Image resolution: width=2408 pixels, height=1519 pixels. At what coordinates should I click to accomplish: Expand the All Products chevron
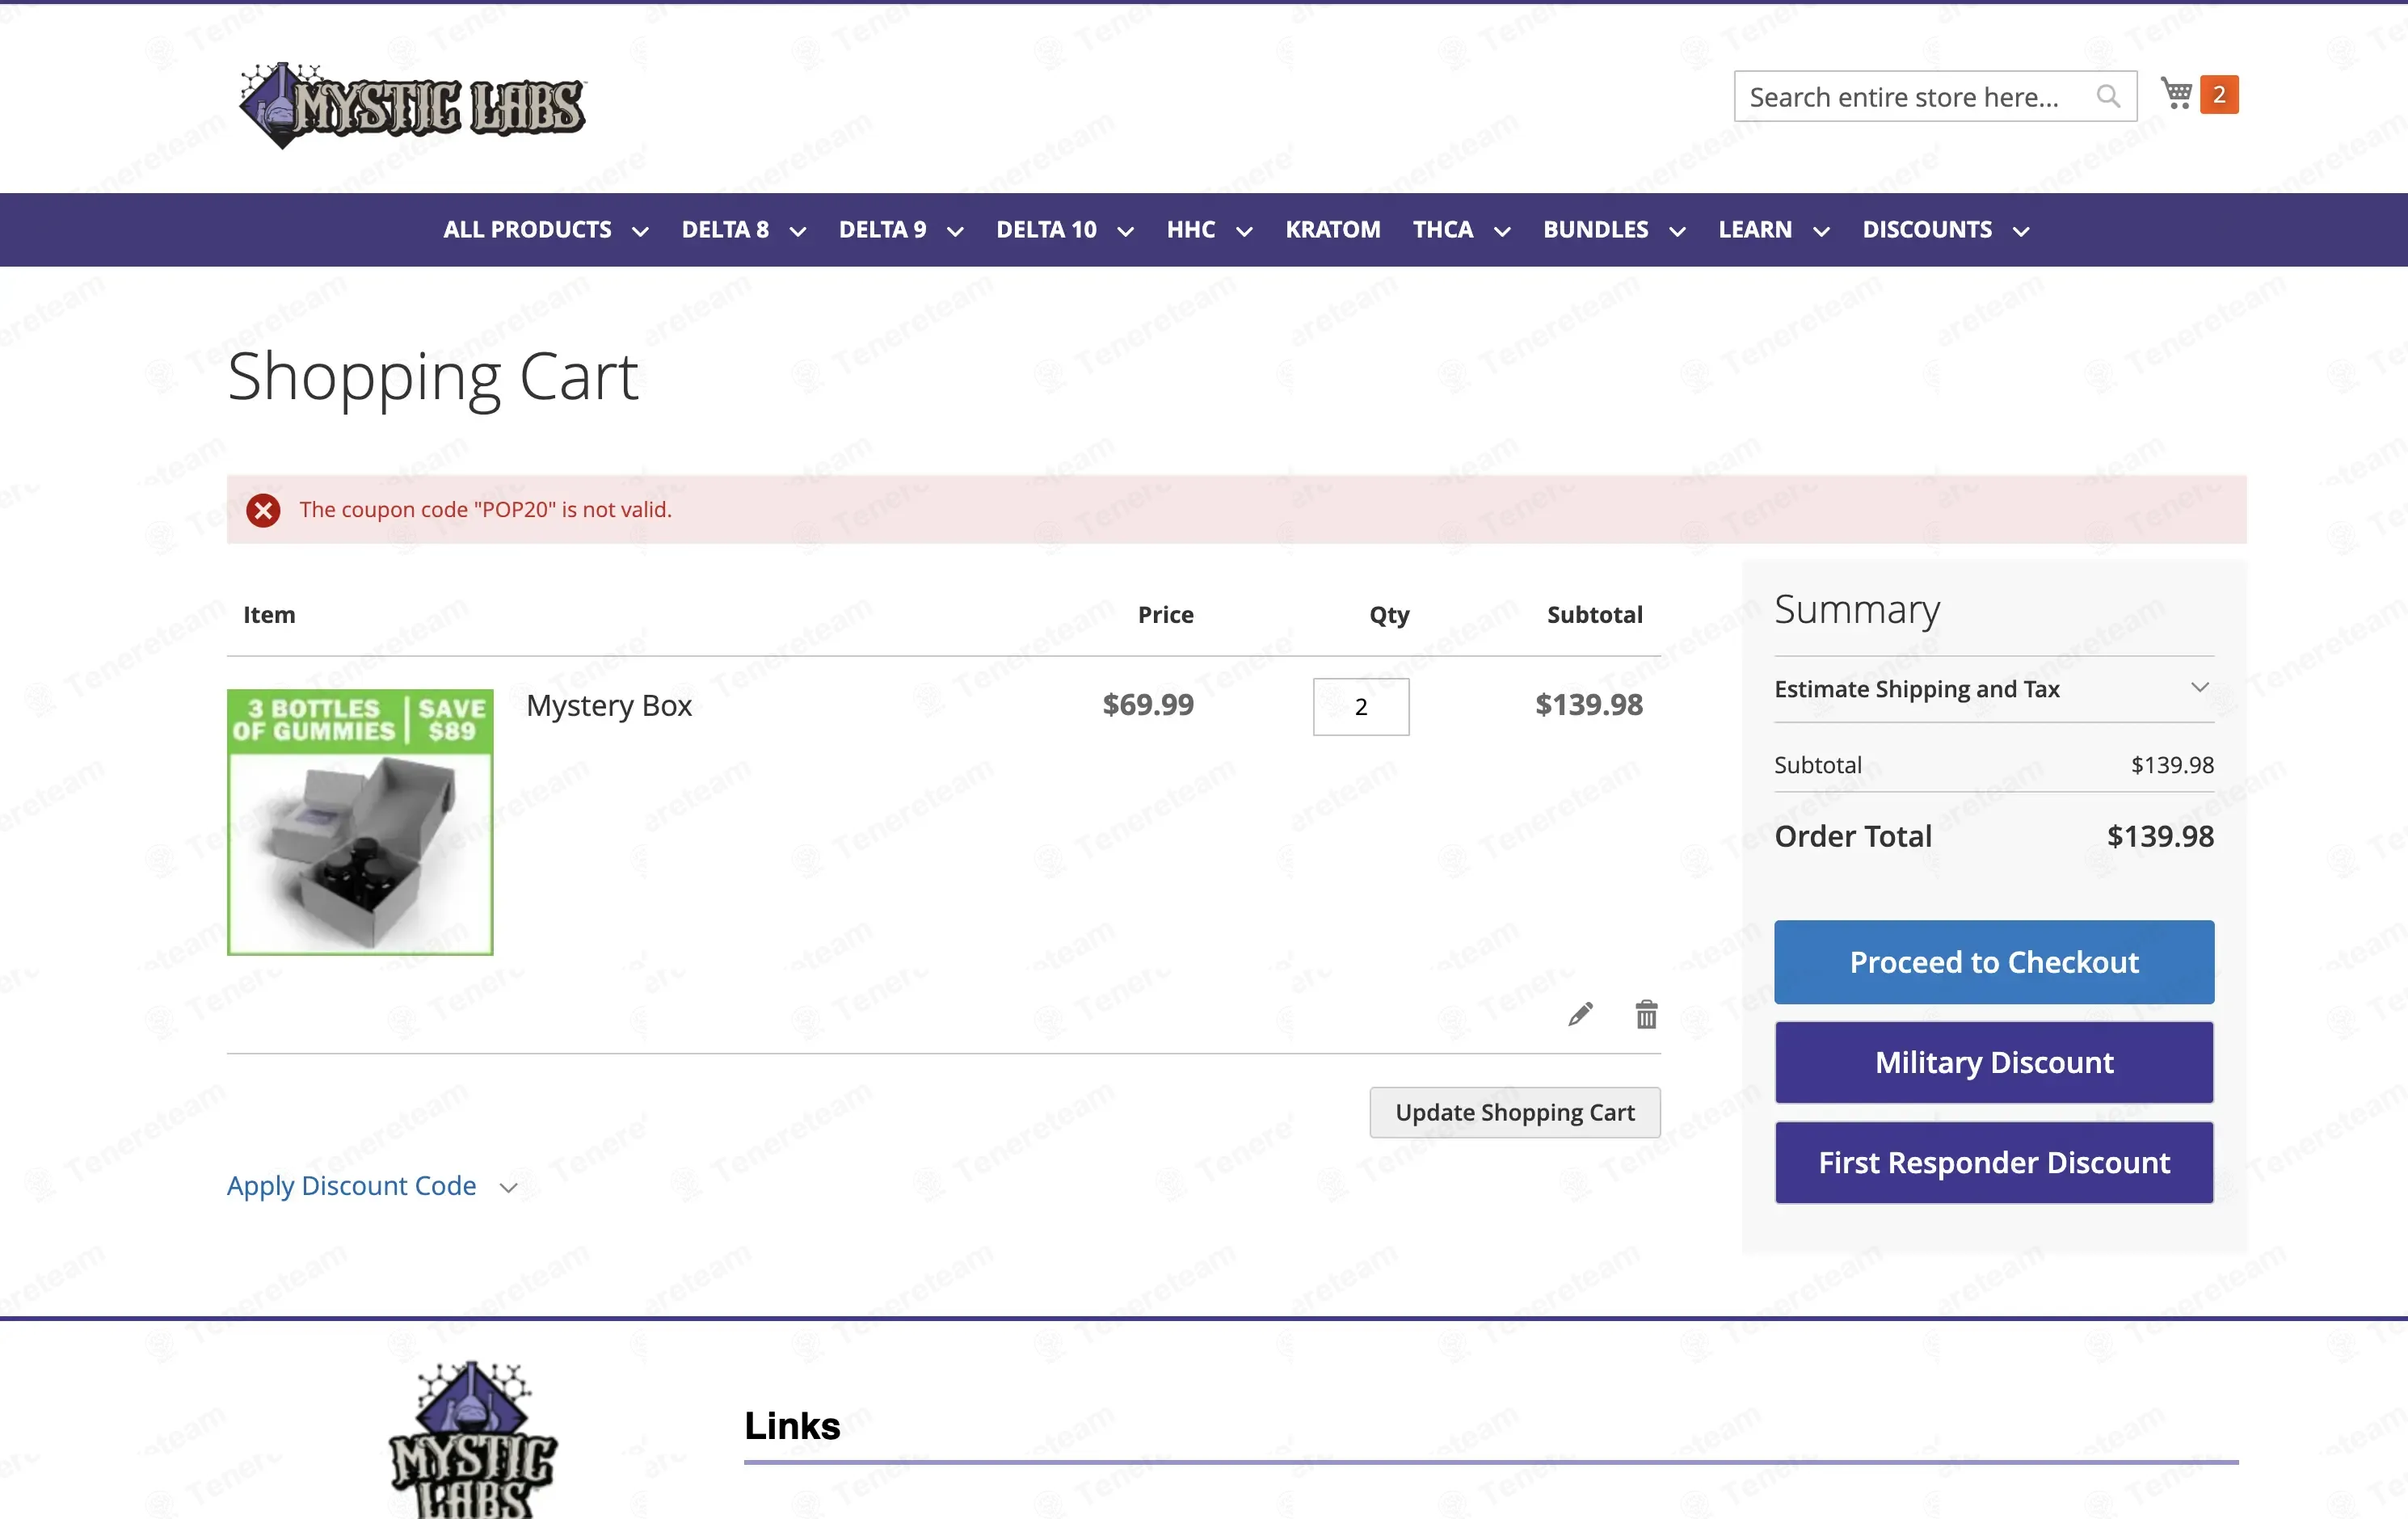pos(640,232)
